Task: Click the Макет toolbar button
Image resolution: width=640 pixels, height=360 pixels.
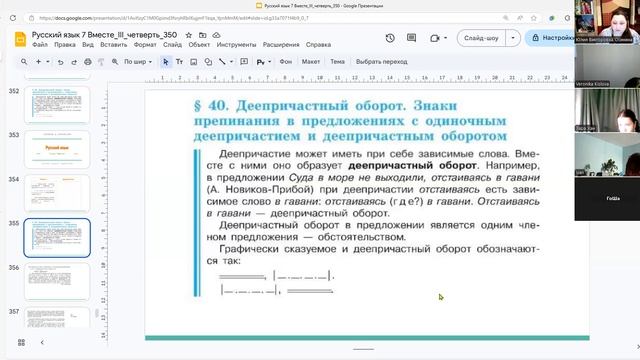Action: click(311, 62)
